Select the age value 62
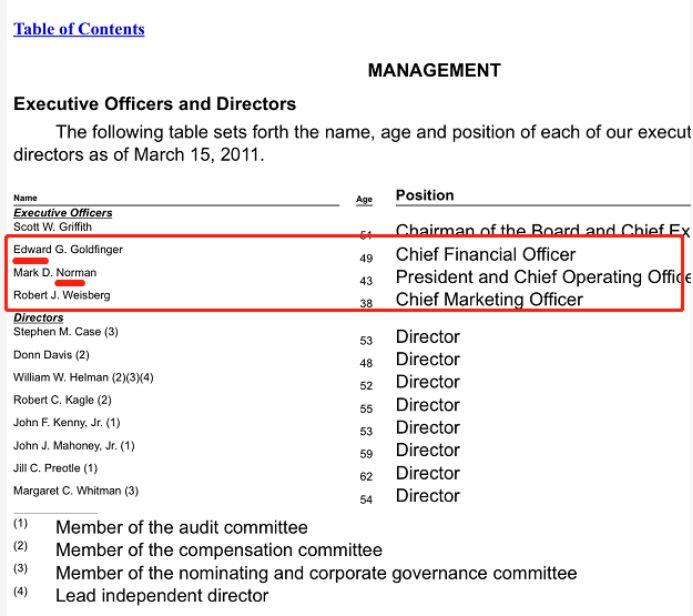This screenshot has height=616, width=693. (366, 477)
